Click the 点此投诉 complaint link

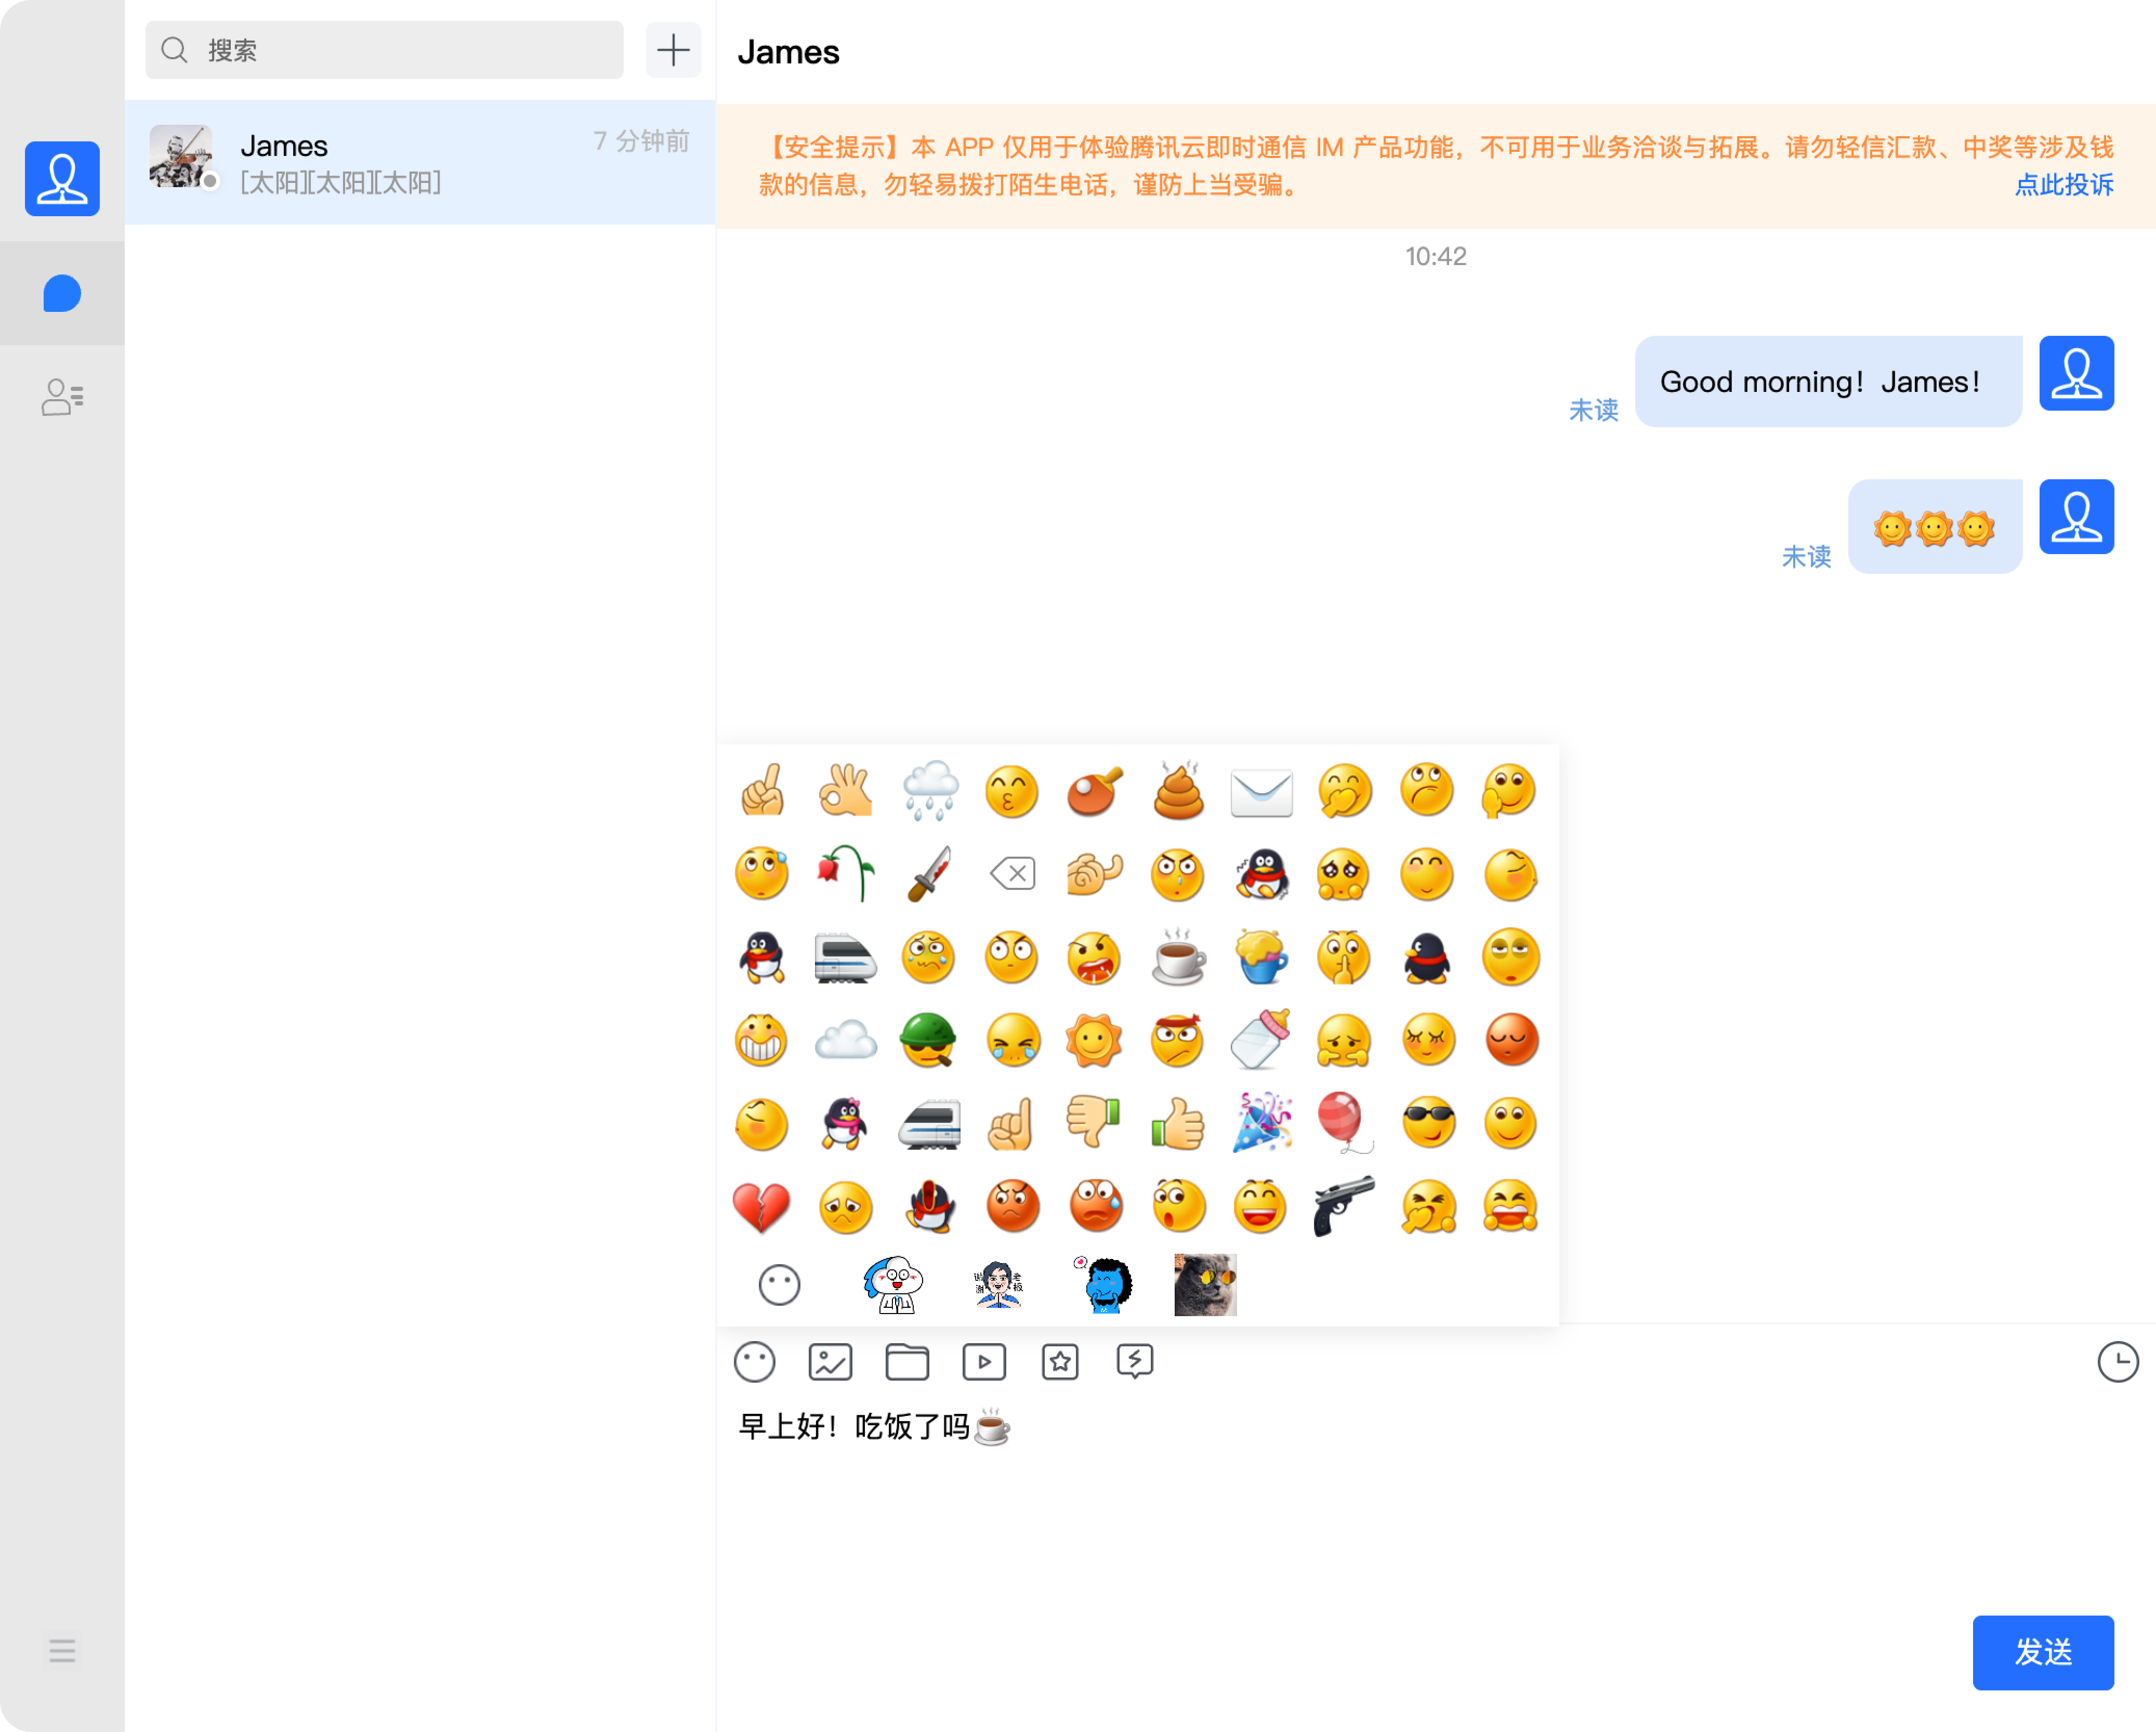2063,185
